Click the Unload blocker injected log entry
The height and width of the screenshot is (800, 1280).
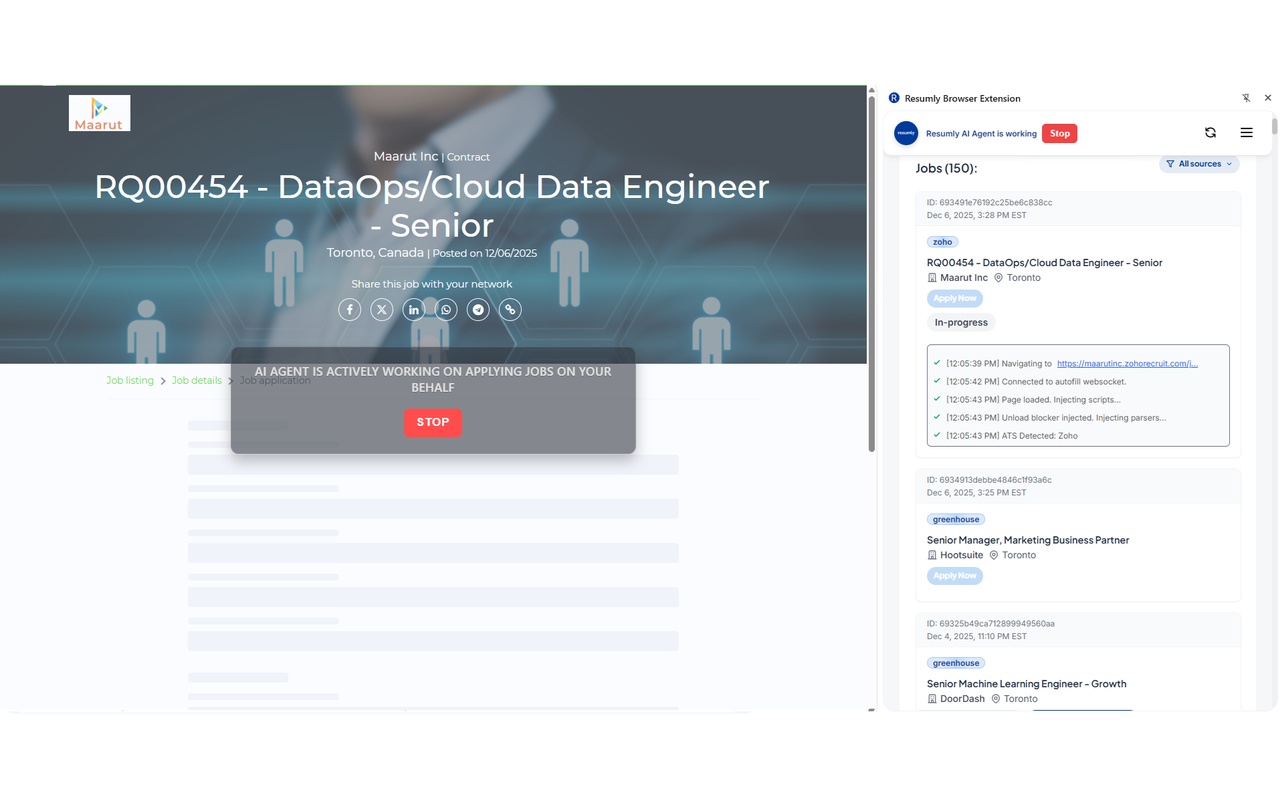pyautogui.click(x=1056, y=418)
